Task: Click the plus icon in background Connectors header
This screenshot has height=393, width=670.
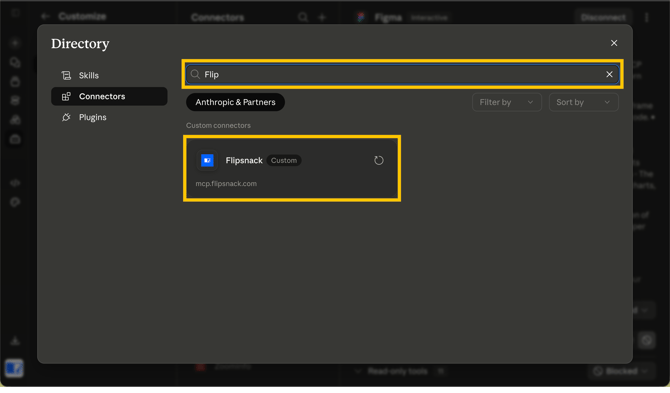Action: 322,17
